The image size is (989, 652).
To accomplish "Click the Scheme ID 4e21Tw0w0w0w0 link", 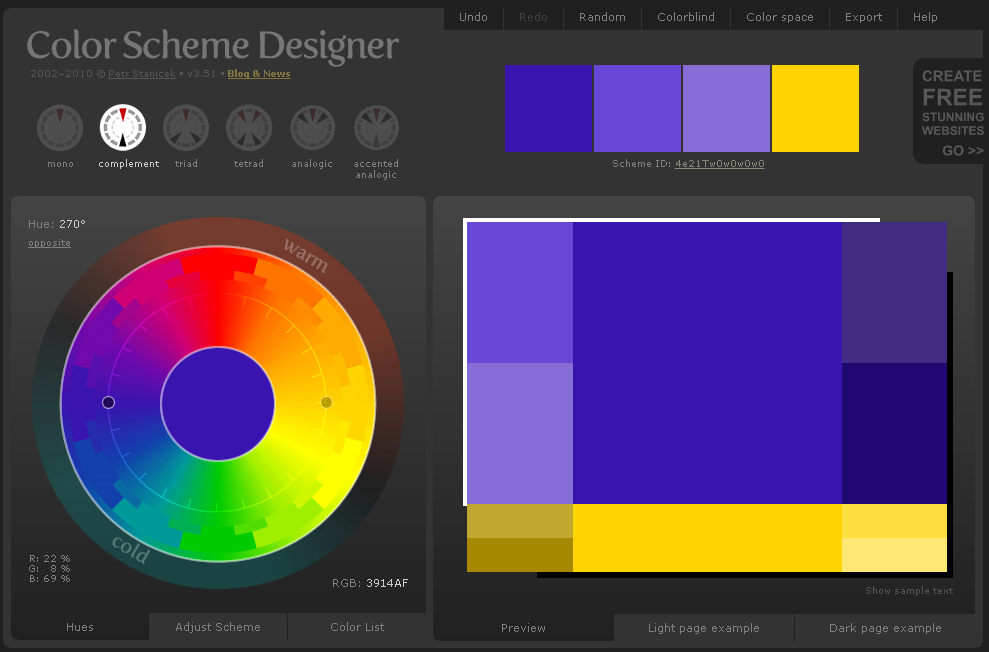I will point(720,163).
